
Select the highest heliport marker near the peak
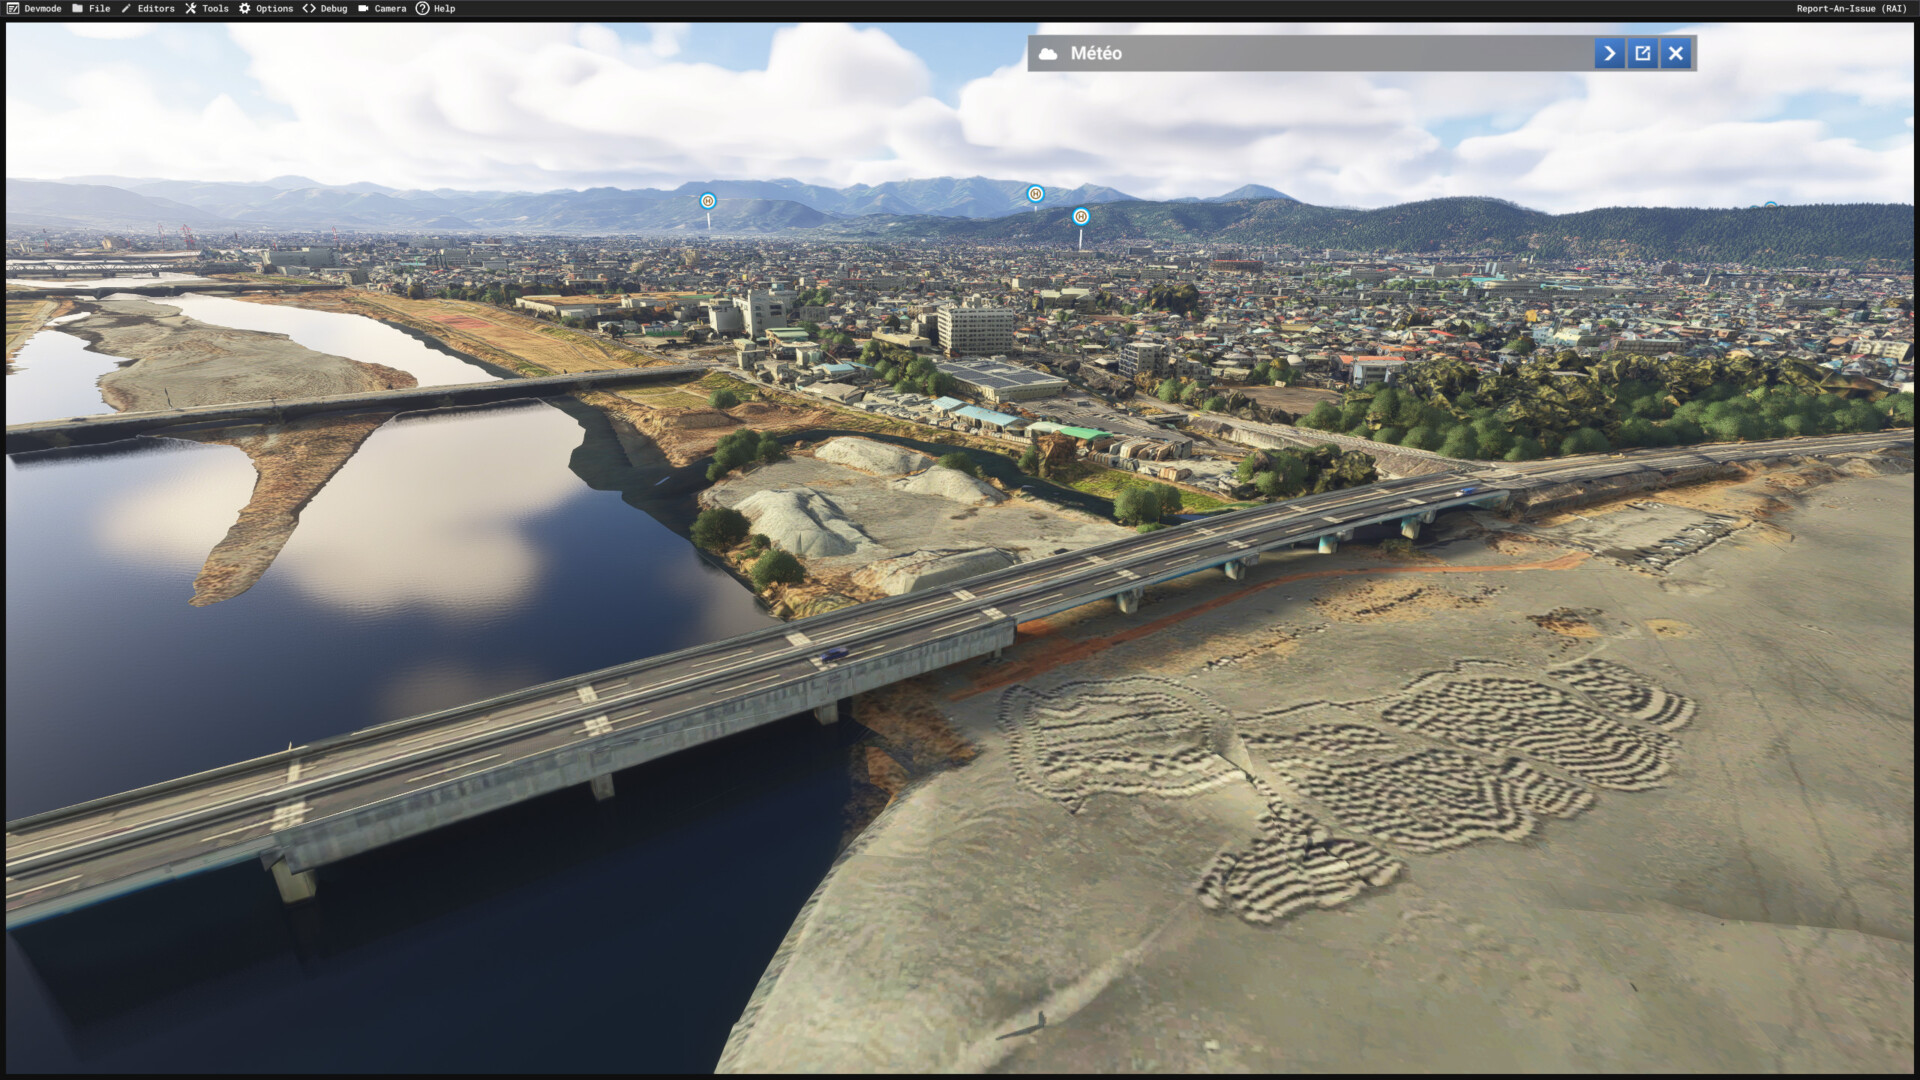tap(1035, 194)
